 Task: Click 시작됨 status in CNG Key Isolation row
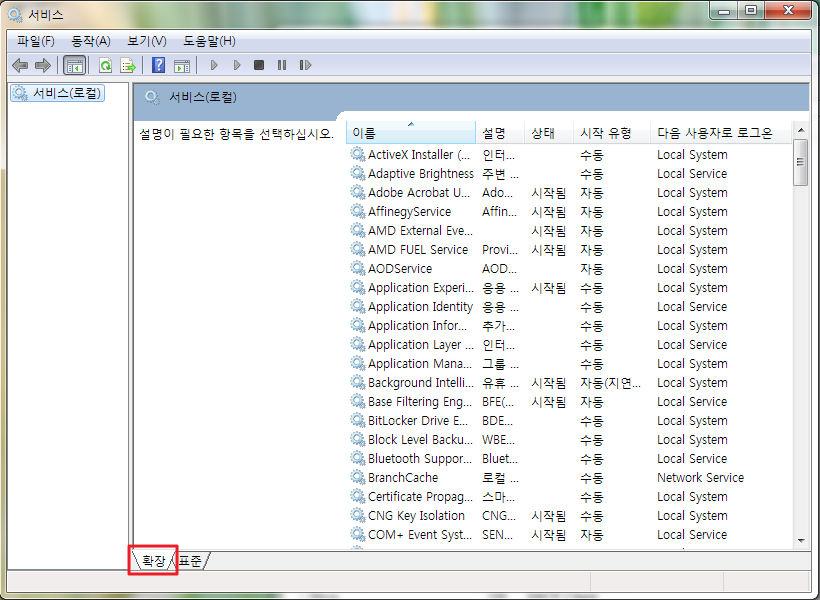pos(549,515)
